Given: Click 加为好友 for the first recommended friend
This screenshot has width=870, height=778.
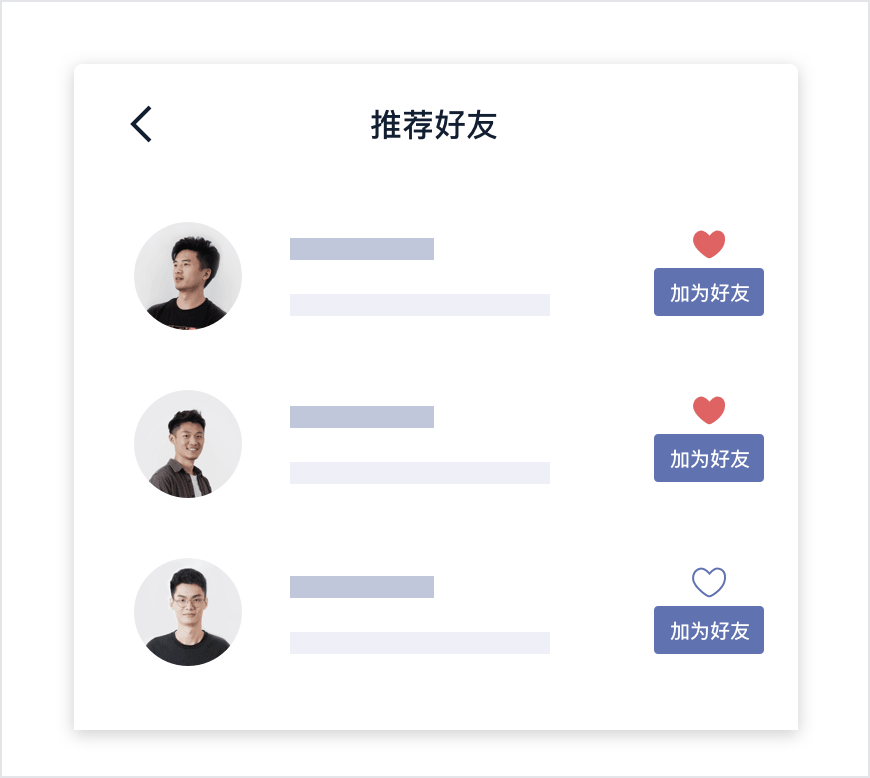Looking at the screenshot, I should [709, 292].
